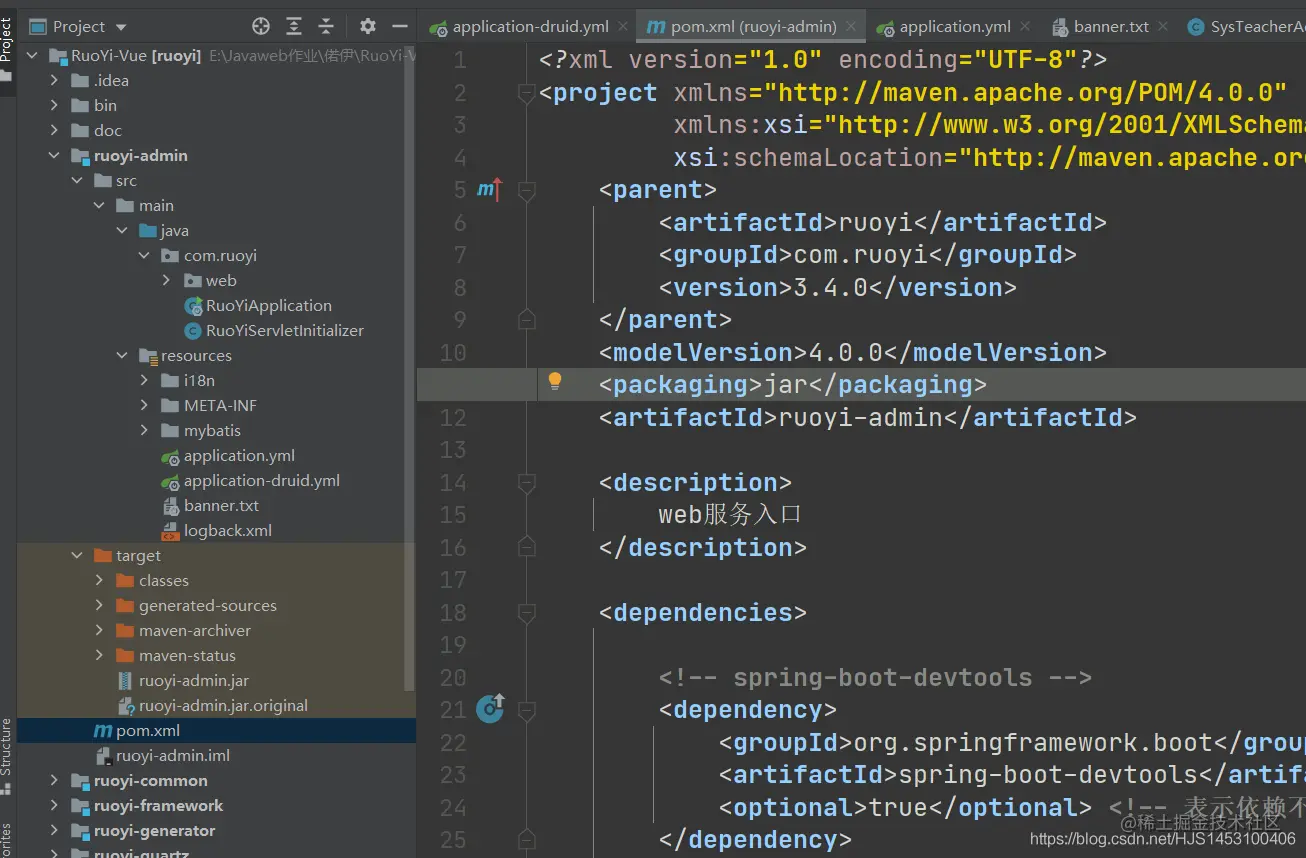Fold the description block on line 14
1306x858 pixels.
click(526, 484)
